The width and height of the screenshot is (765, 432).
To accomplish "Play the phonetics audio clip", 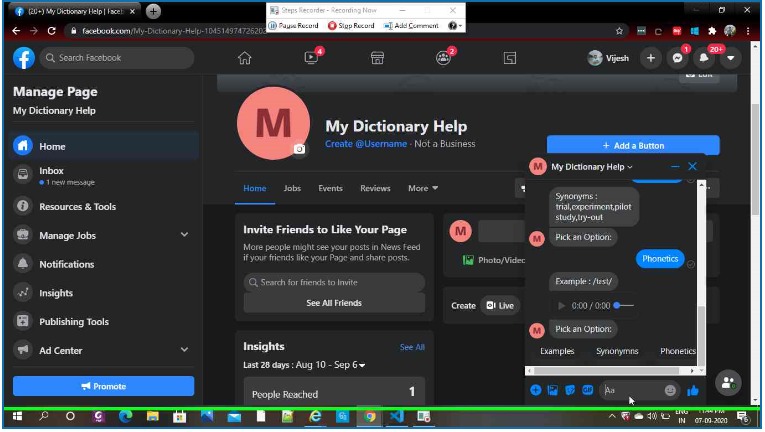I will click(x=562, y=306).
